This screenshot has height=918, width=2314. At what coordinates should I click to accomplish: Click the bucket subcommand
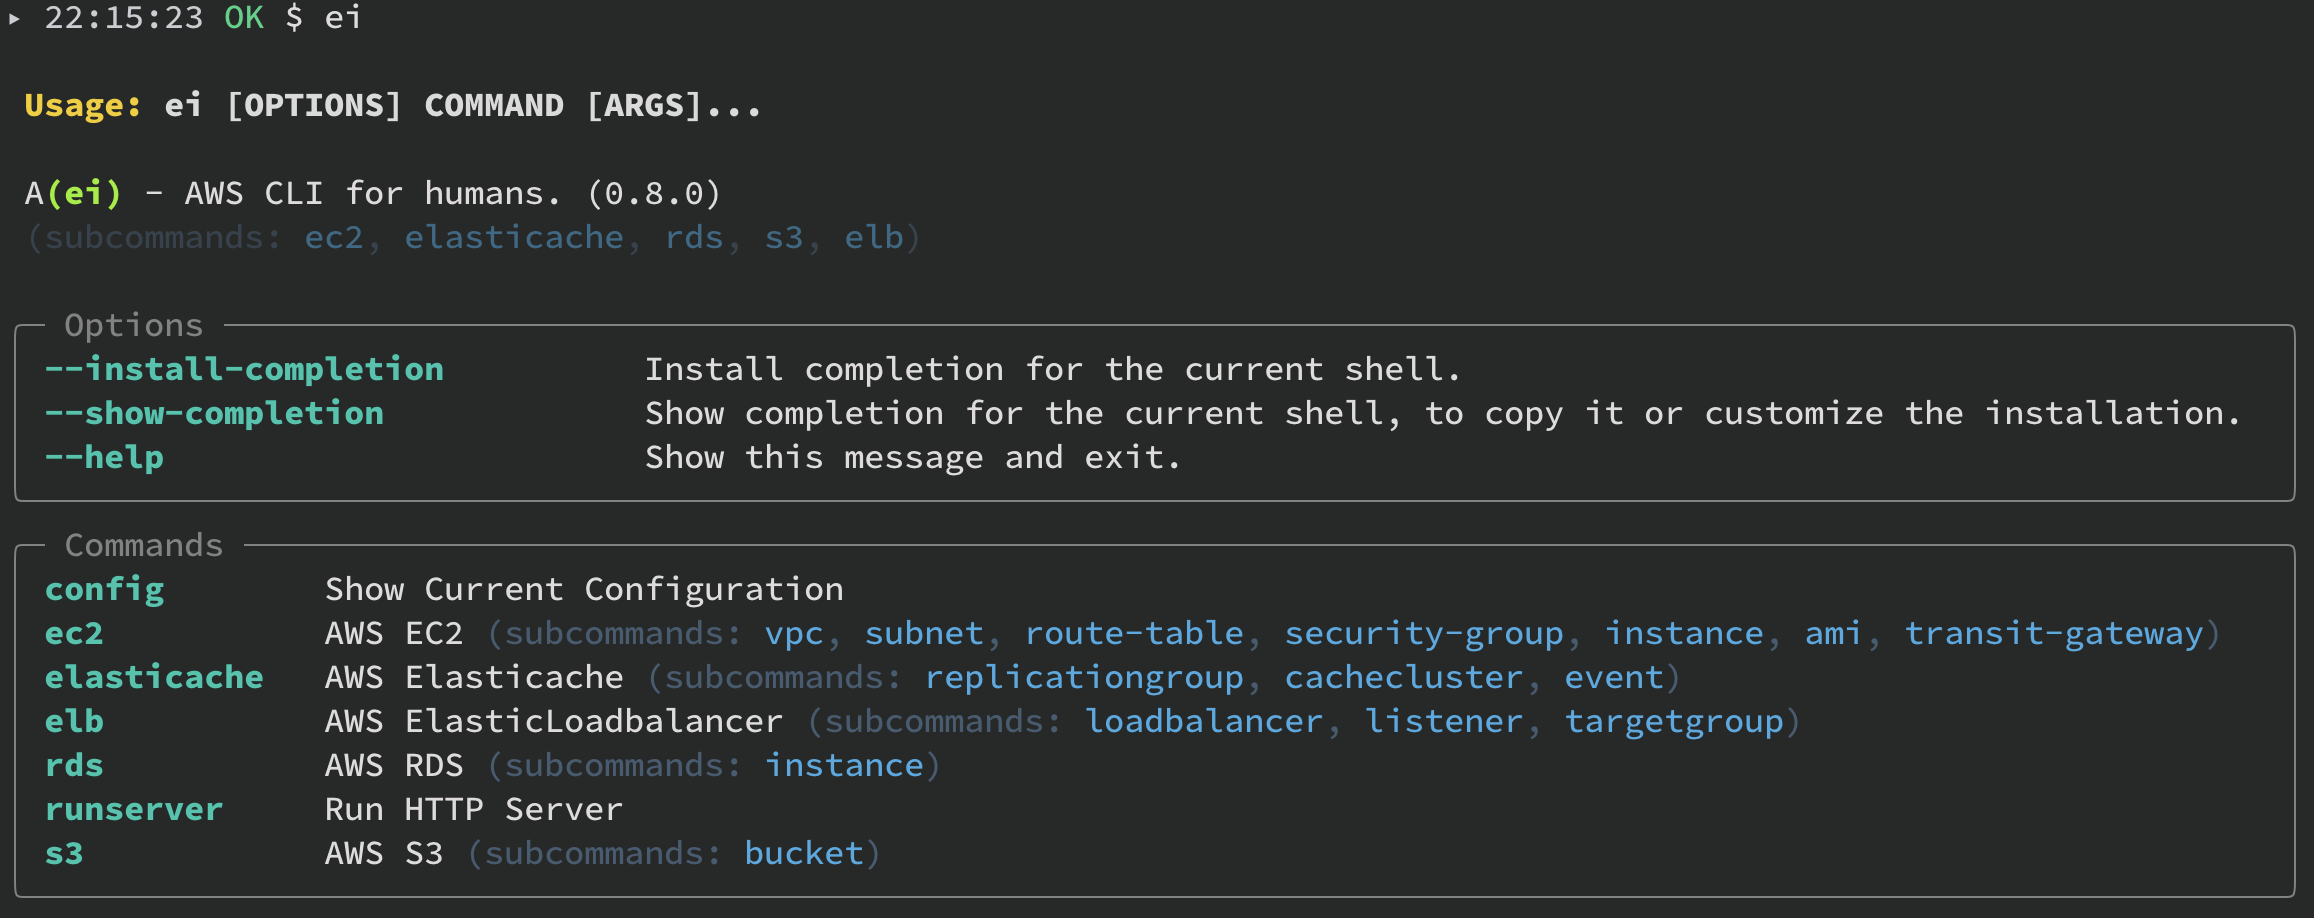tap(804, 853)
